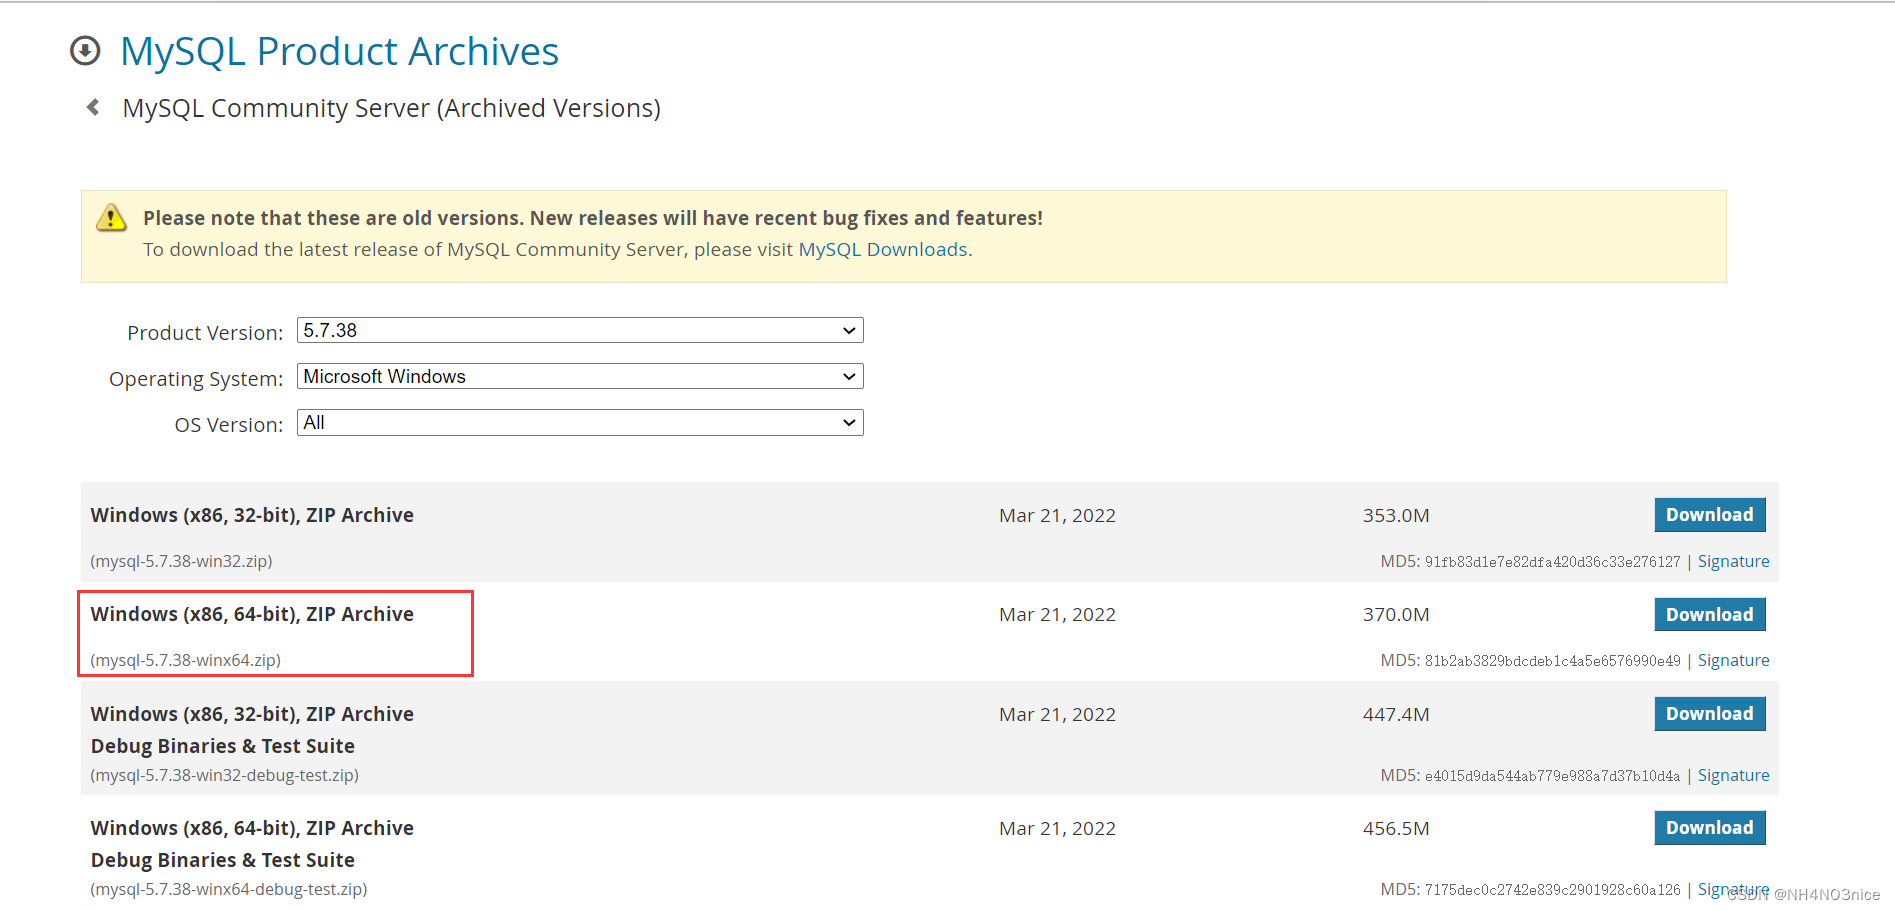The height and width of the screenshot is (910, 1895).
Task: Click the MD5 hash starting with 91fb83d1
Action: pos(1552,562)
